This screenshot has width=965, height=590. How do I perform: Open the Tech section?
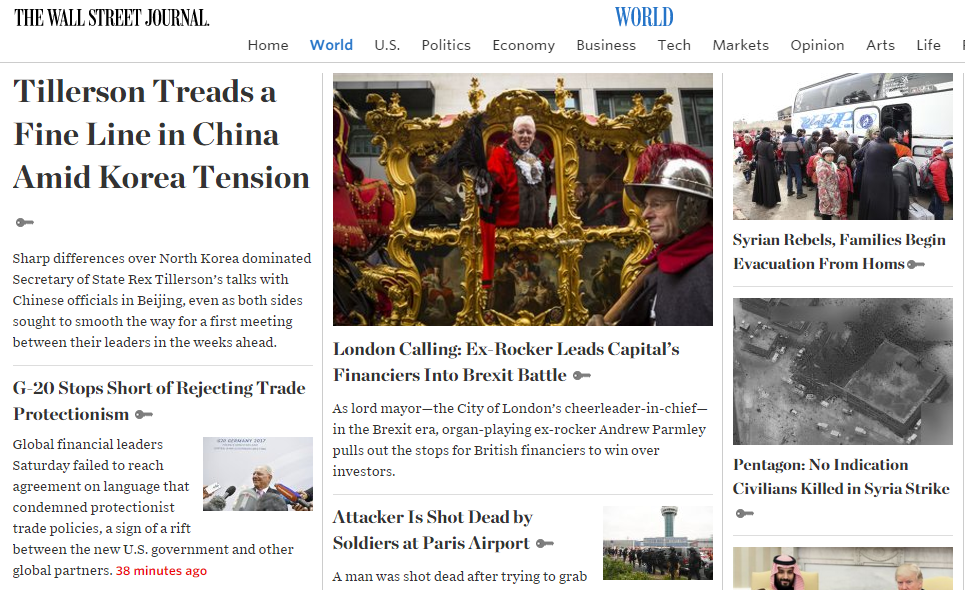click(674, 45)
